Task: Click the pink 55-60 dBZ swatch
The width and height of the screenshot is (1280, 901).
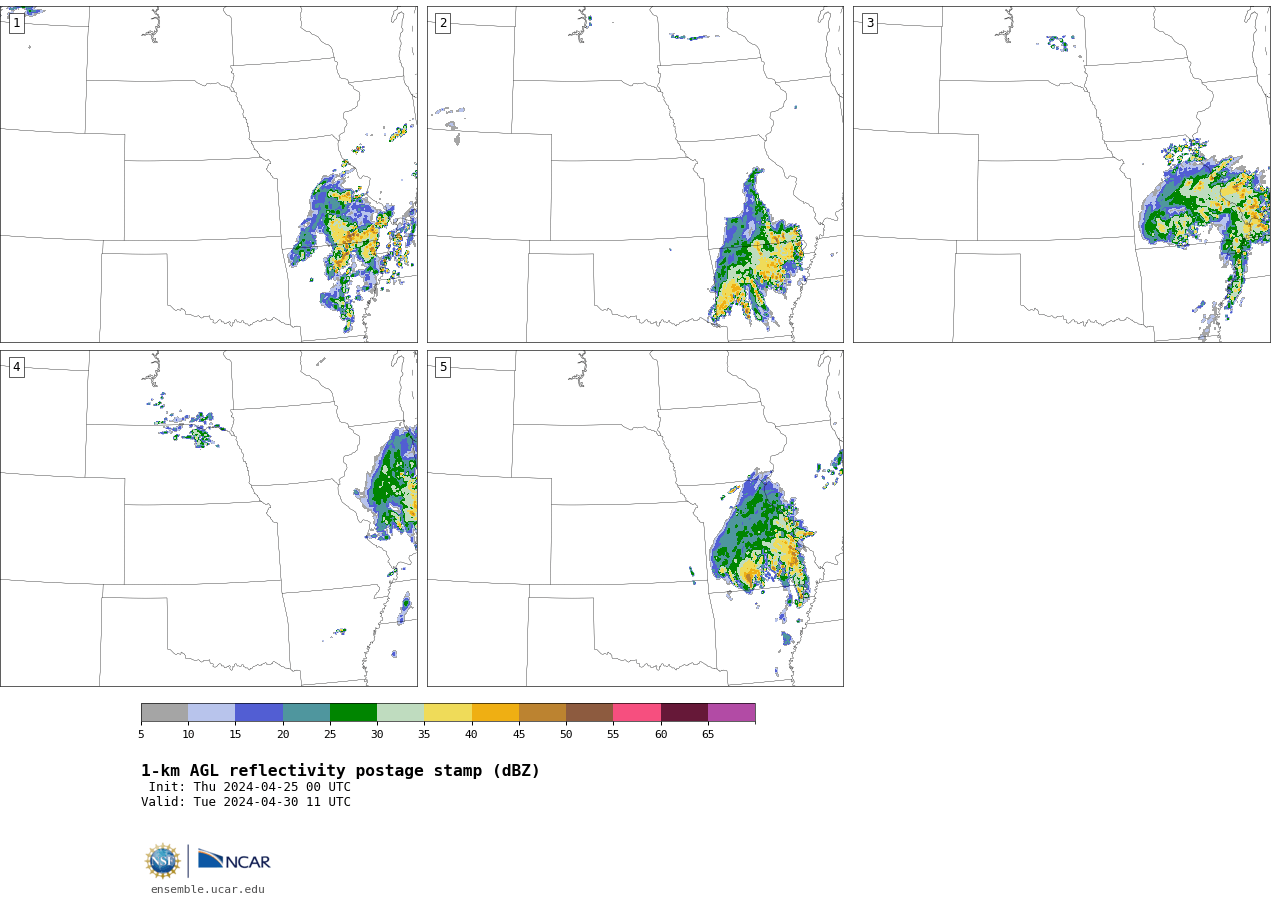Action: pos(637,713)
